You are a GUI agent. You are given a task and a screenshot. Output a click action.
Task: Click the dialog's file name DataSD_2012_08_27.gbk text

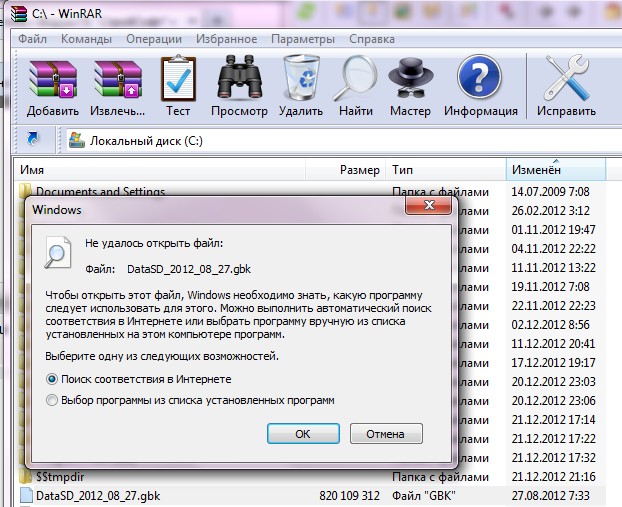tap(189, 269)
